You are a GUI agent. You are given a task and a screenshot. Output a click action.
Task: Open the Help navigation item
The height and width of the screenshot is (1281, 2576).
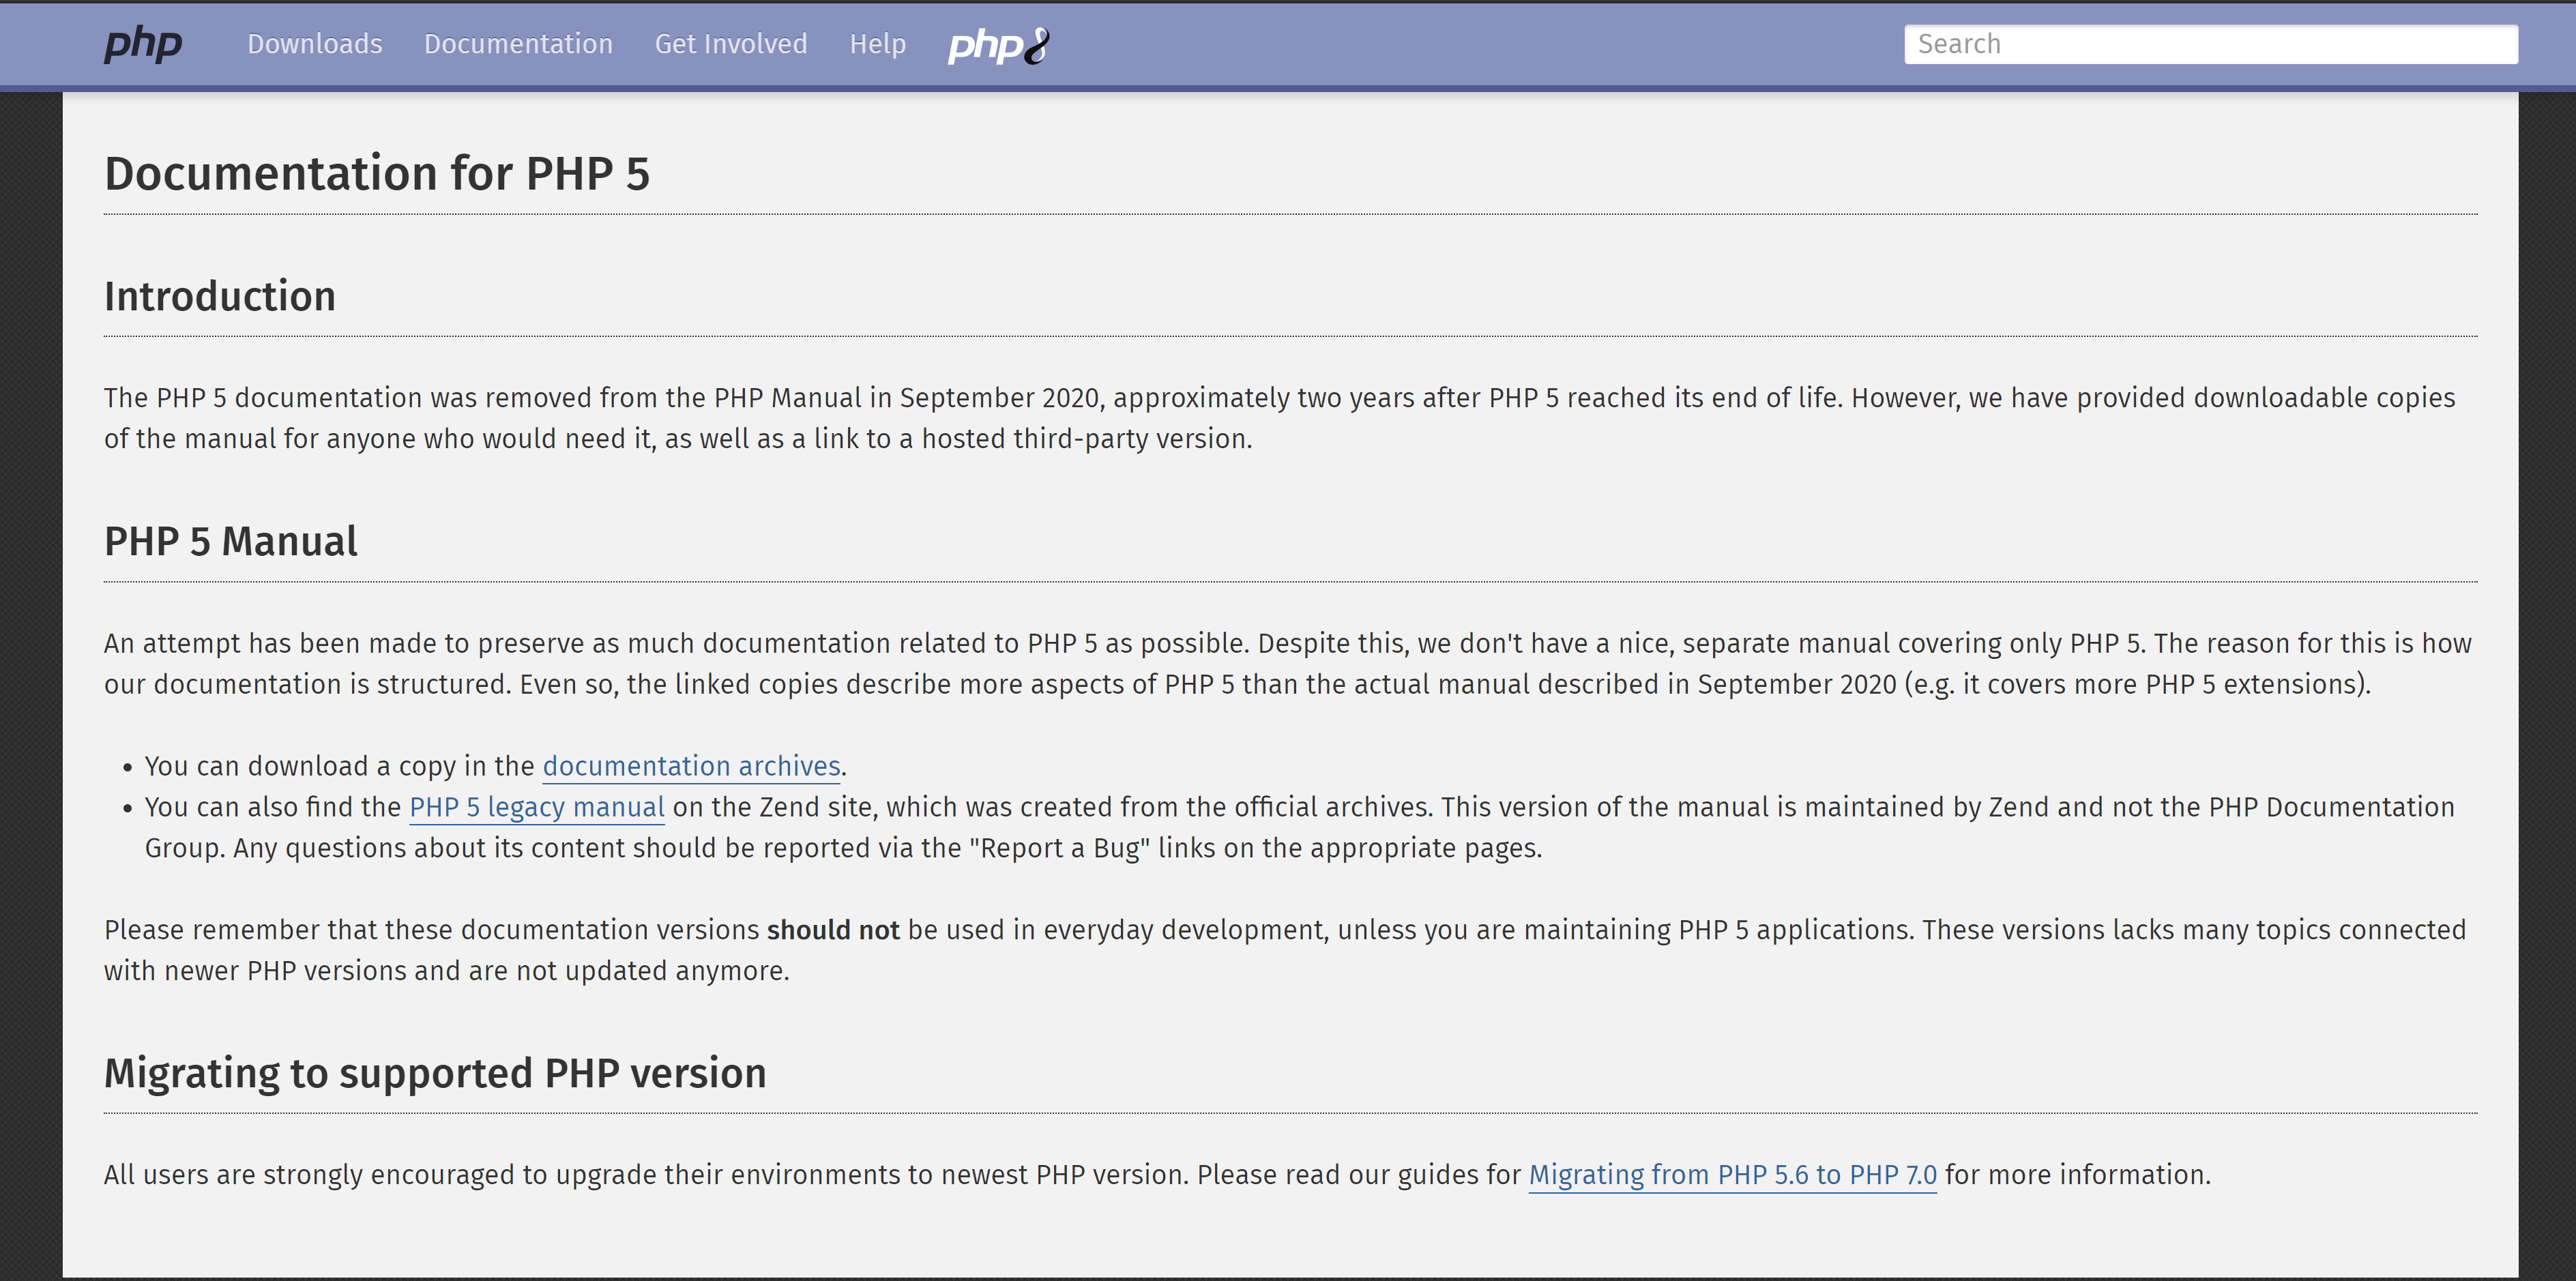(877, 44)
